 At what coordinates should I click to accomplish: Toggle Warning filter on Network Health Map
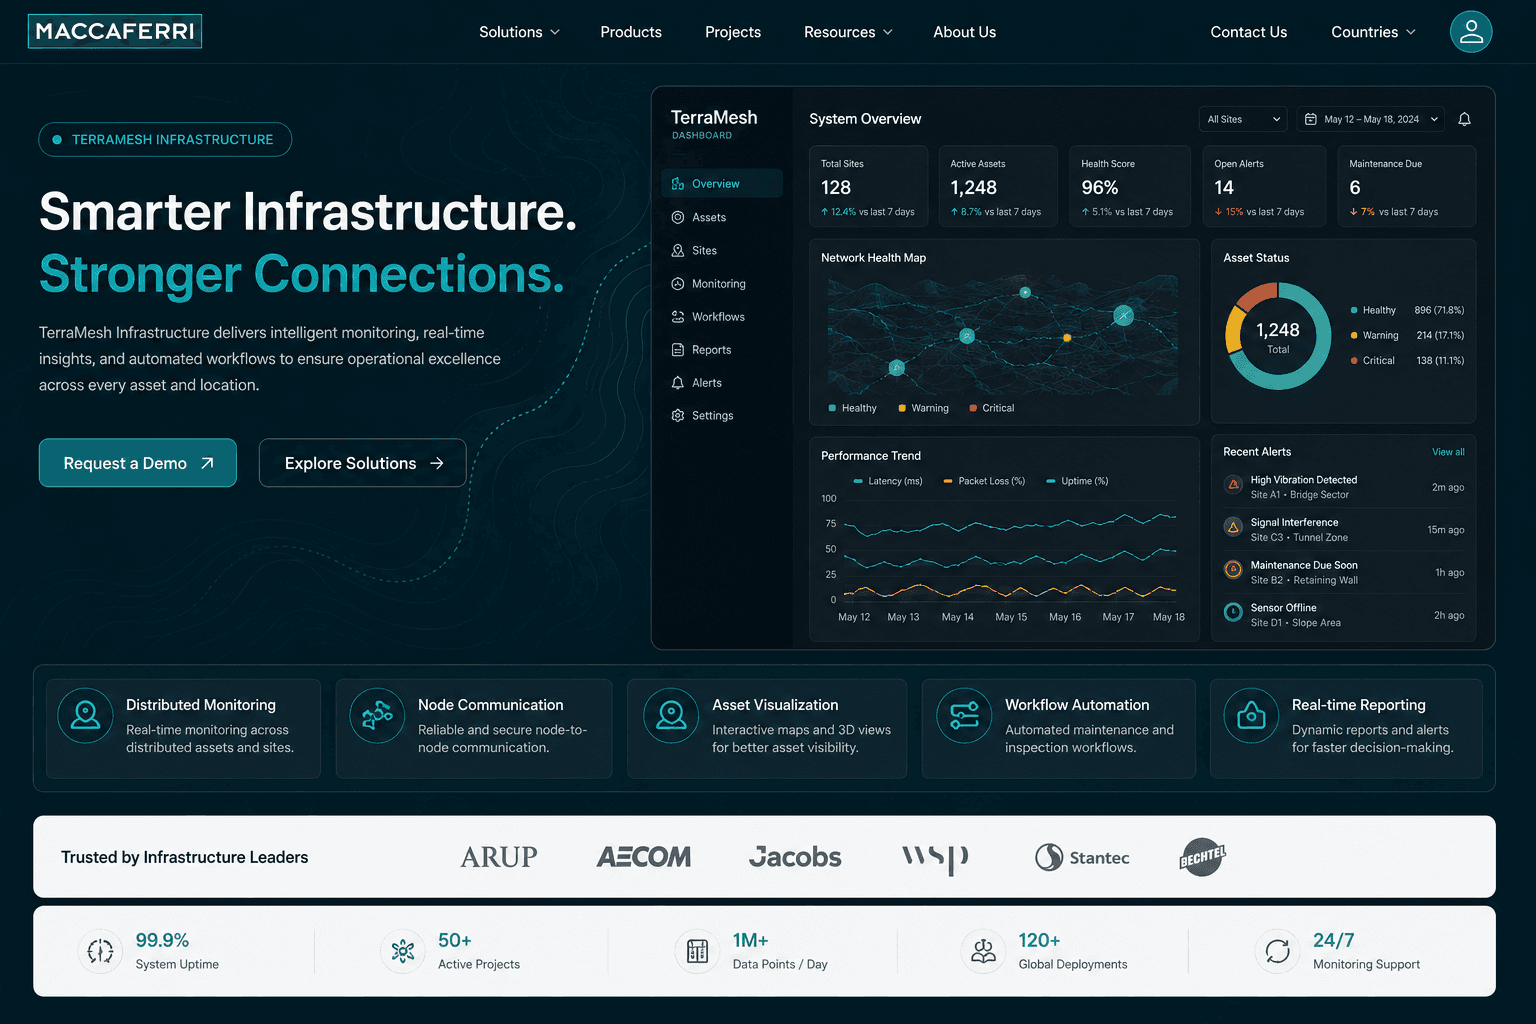pyautogui.click(x=923, y=408)
